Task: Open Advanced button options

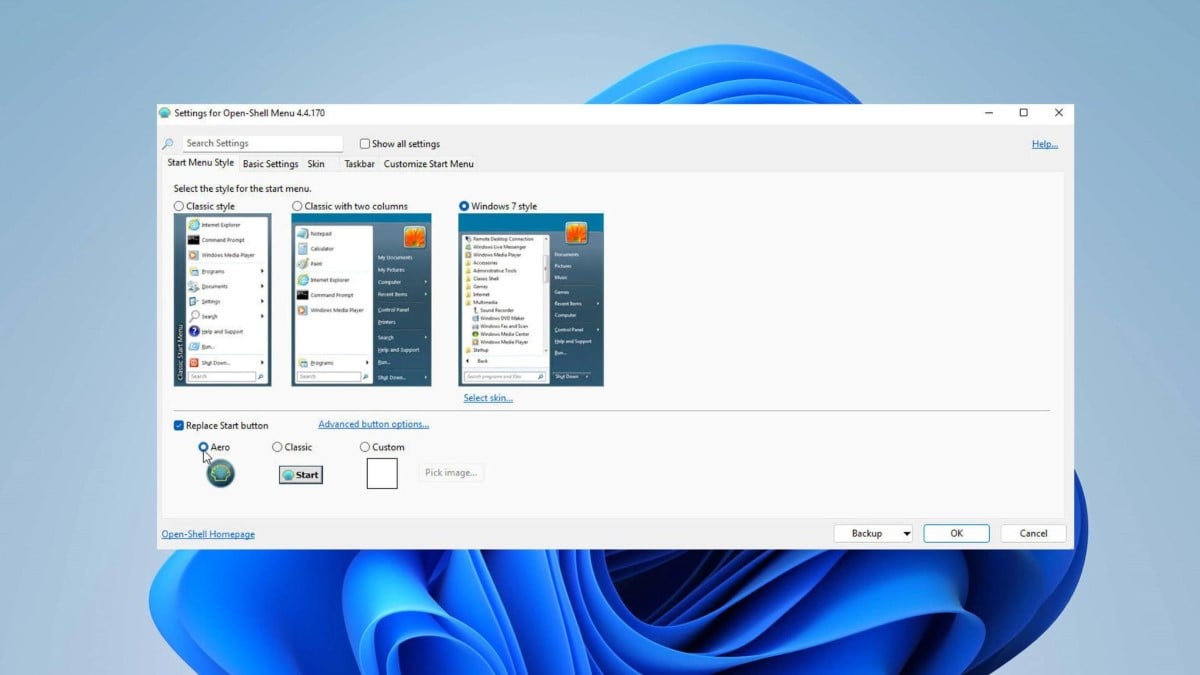Action: pyautogui.click(x=372, y=424)
